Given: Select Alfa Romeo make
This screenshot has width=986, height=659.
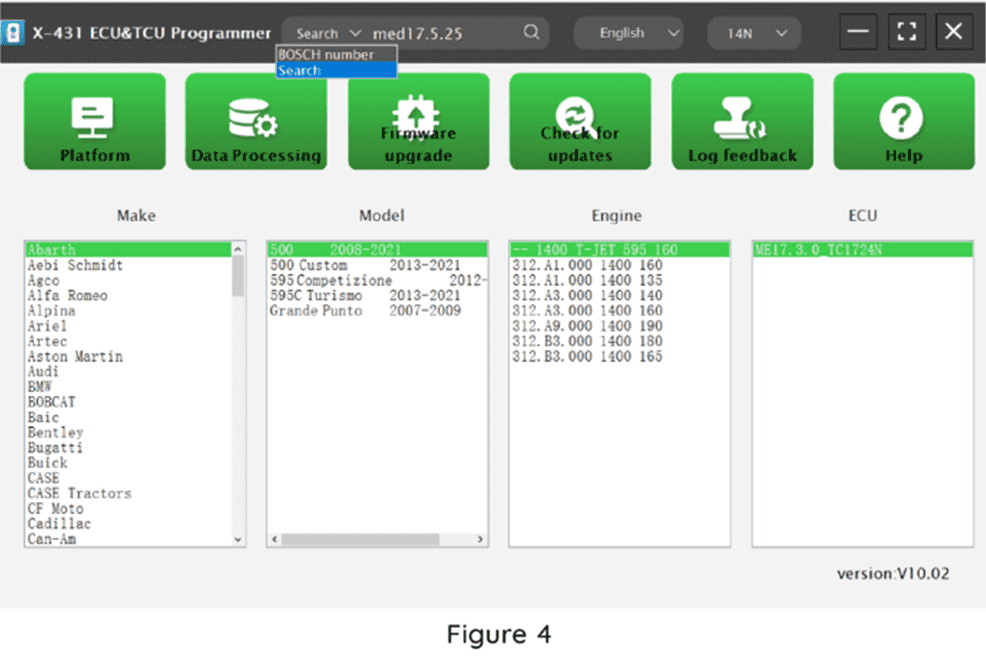Looking at the screenshot, I should click(128, 296).
